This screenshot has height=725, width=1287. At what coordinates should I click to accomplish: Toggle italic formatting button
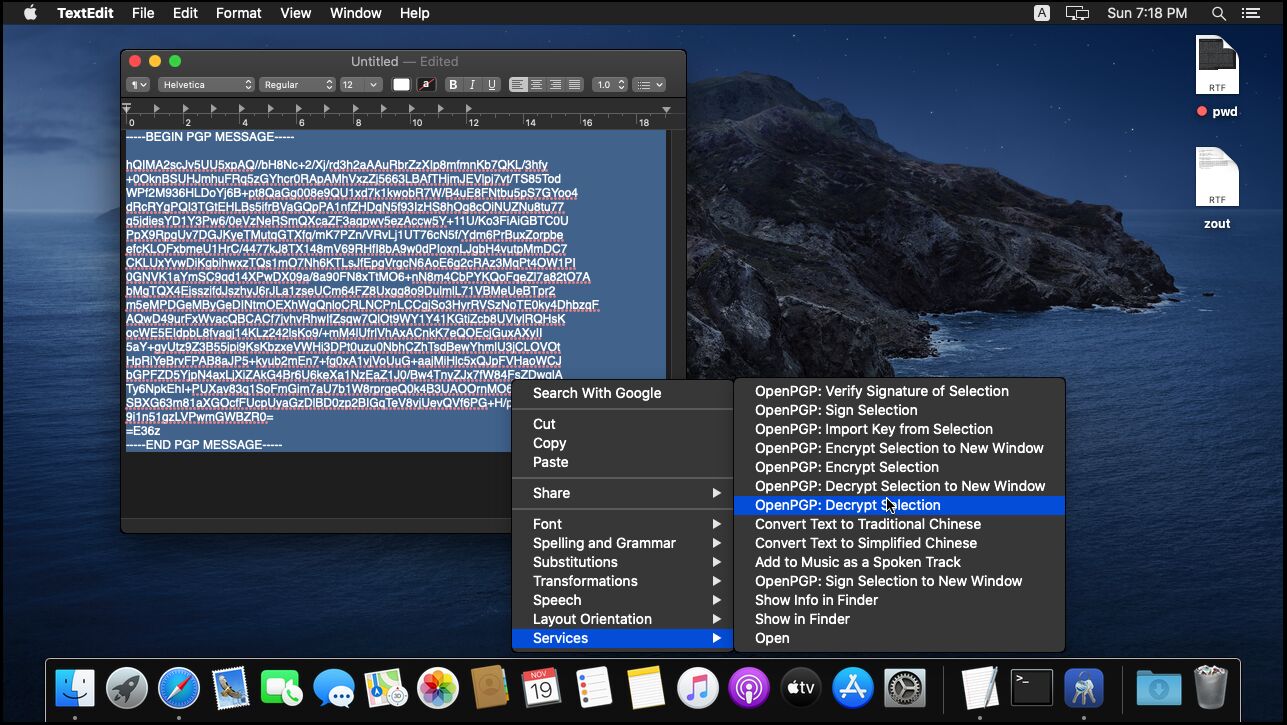472,85
